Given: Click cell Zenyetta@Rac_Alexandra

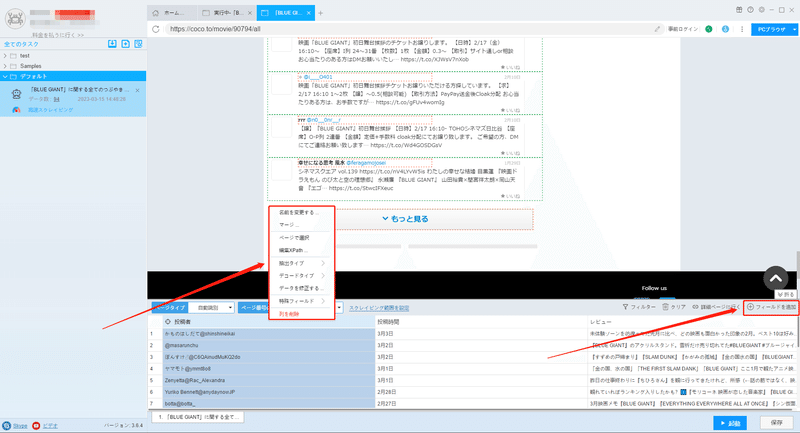Looking at the screenshot, I should click(x=269, y=380).
